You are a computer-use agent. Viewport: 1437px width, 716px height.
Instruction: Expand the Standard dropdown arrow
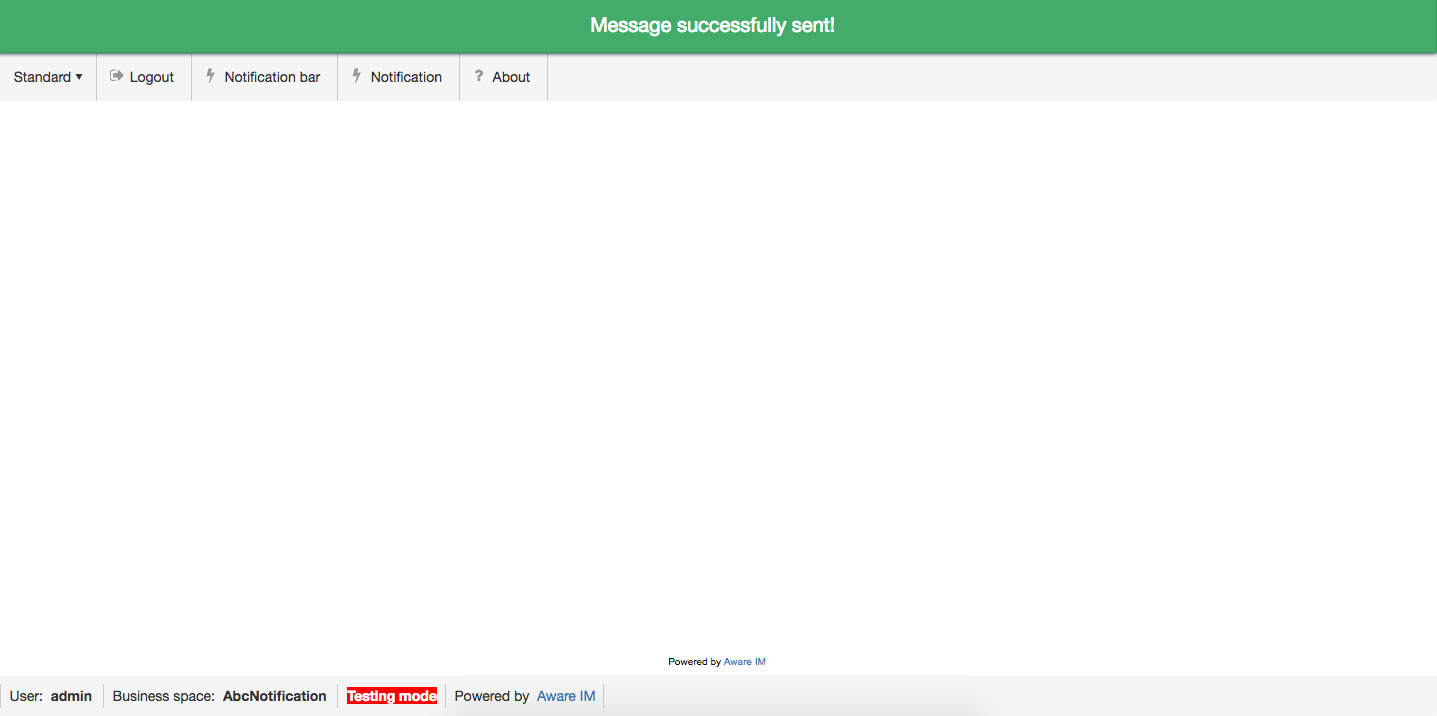(x=79, y=77)
